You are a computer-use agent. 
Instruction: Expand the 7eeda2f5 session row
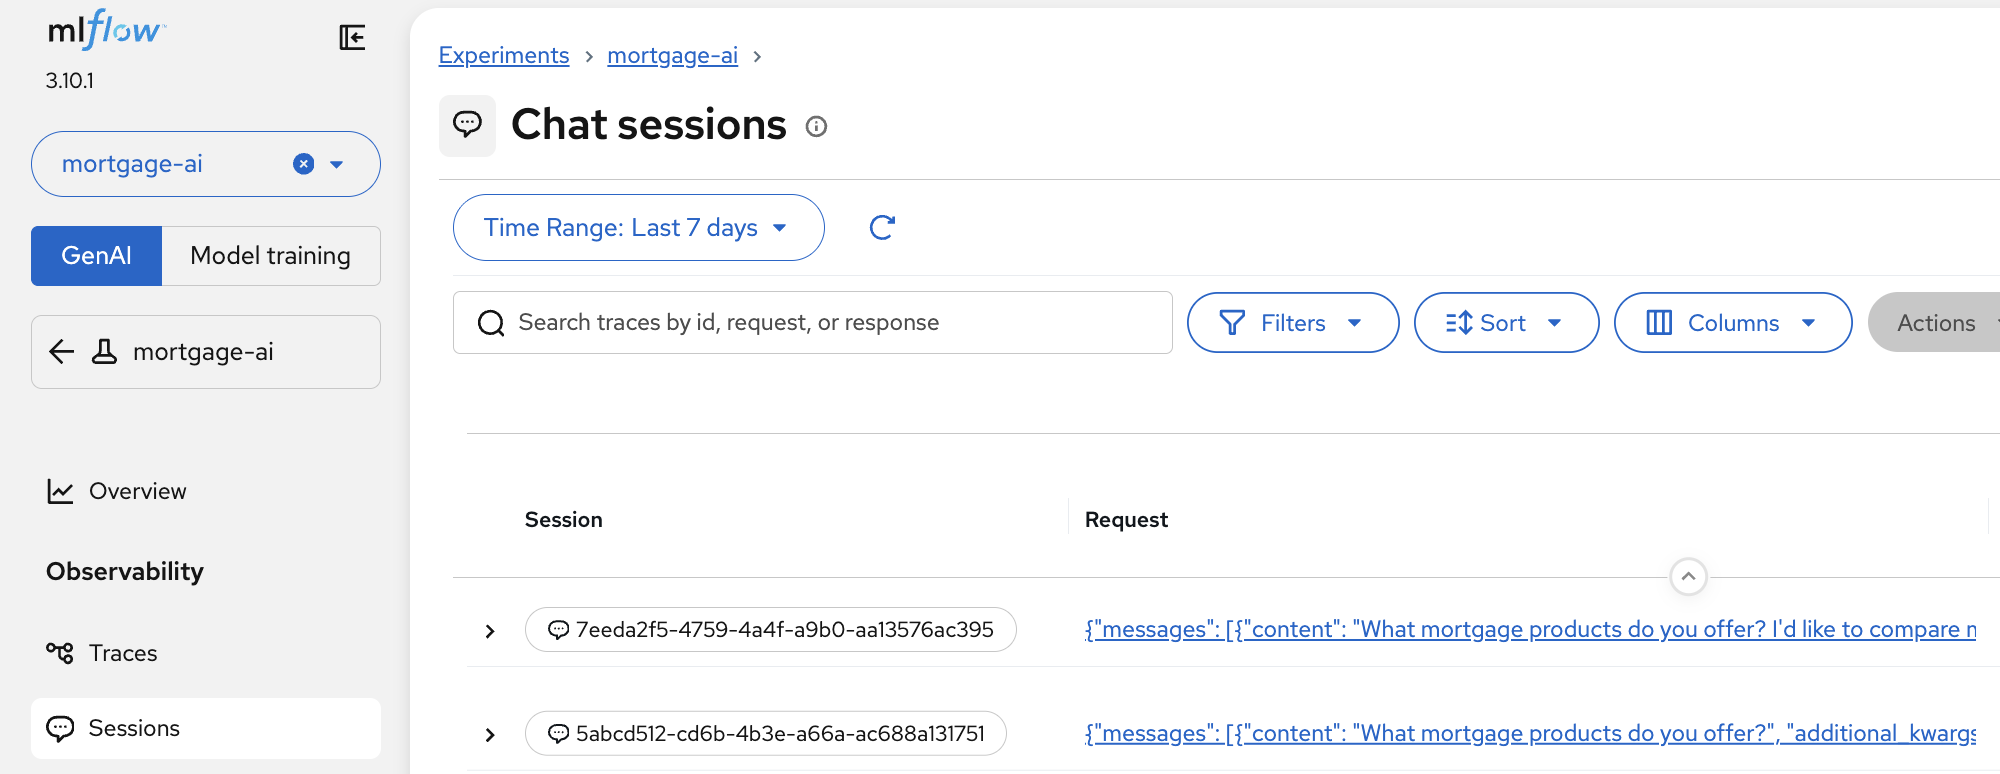[490, 631]
